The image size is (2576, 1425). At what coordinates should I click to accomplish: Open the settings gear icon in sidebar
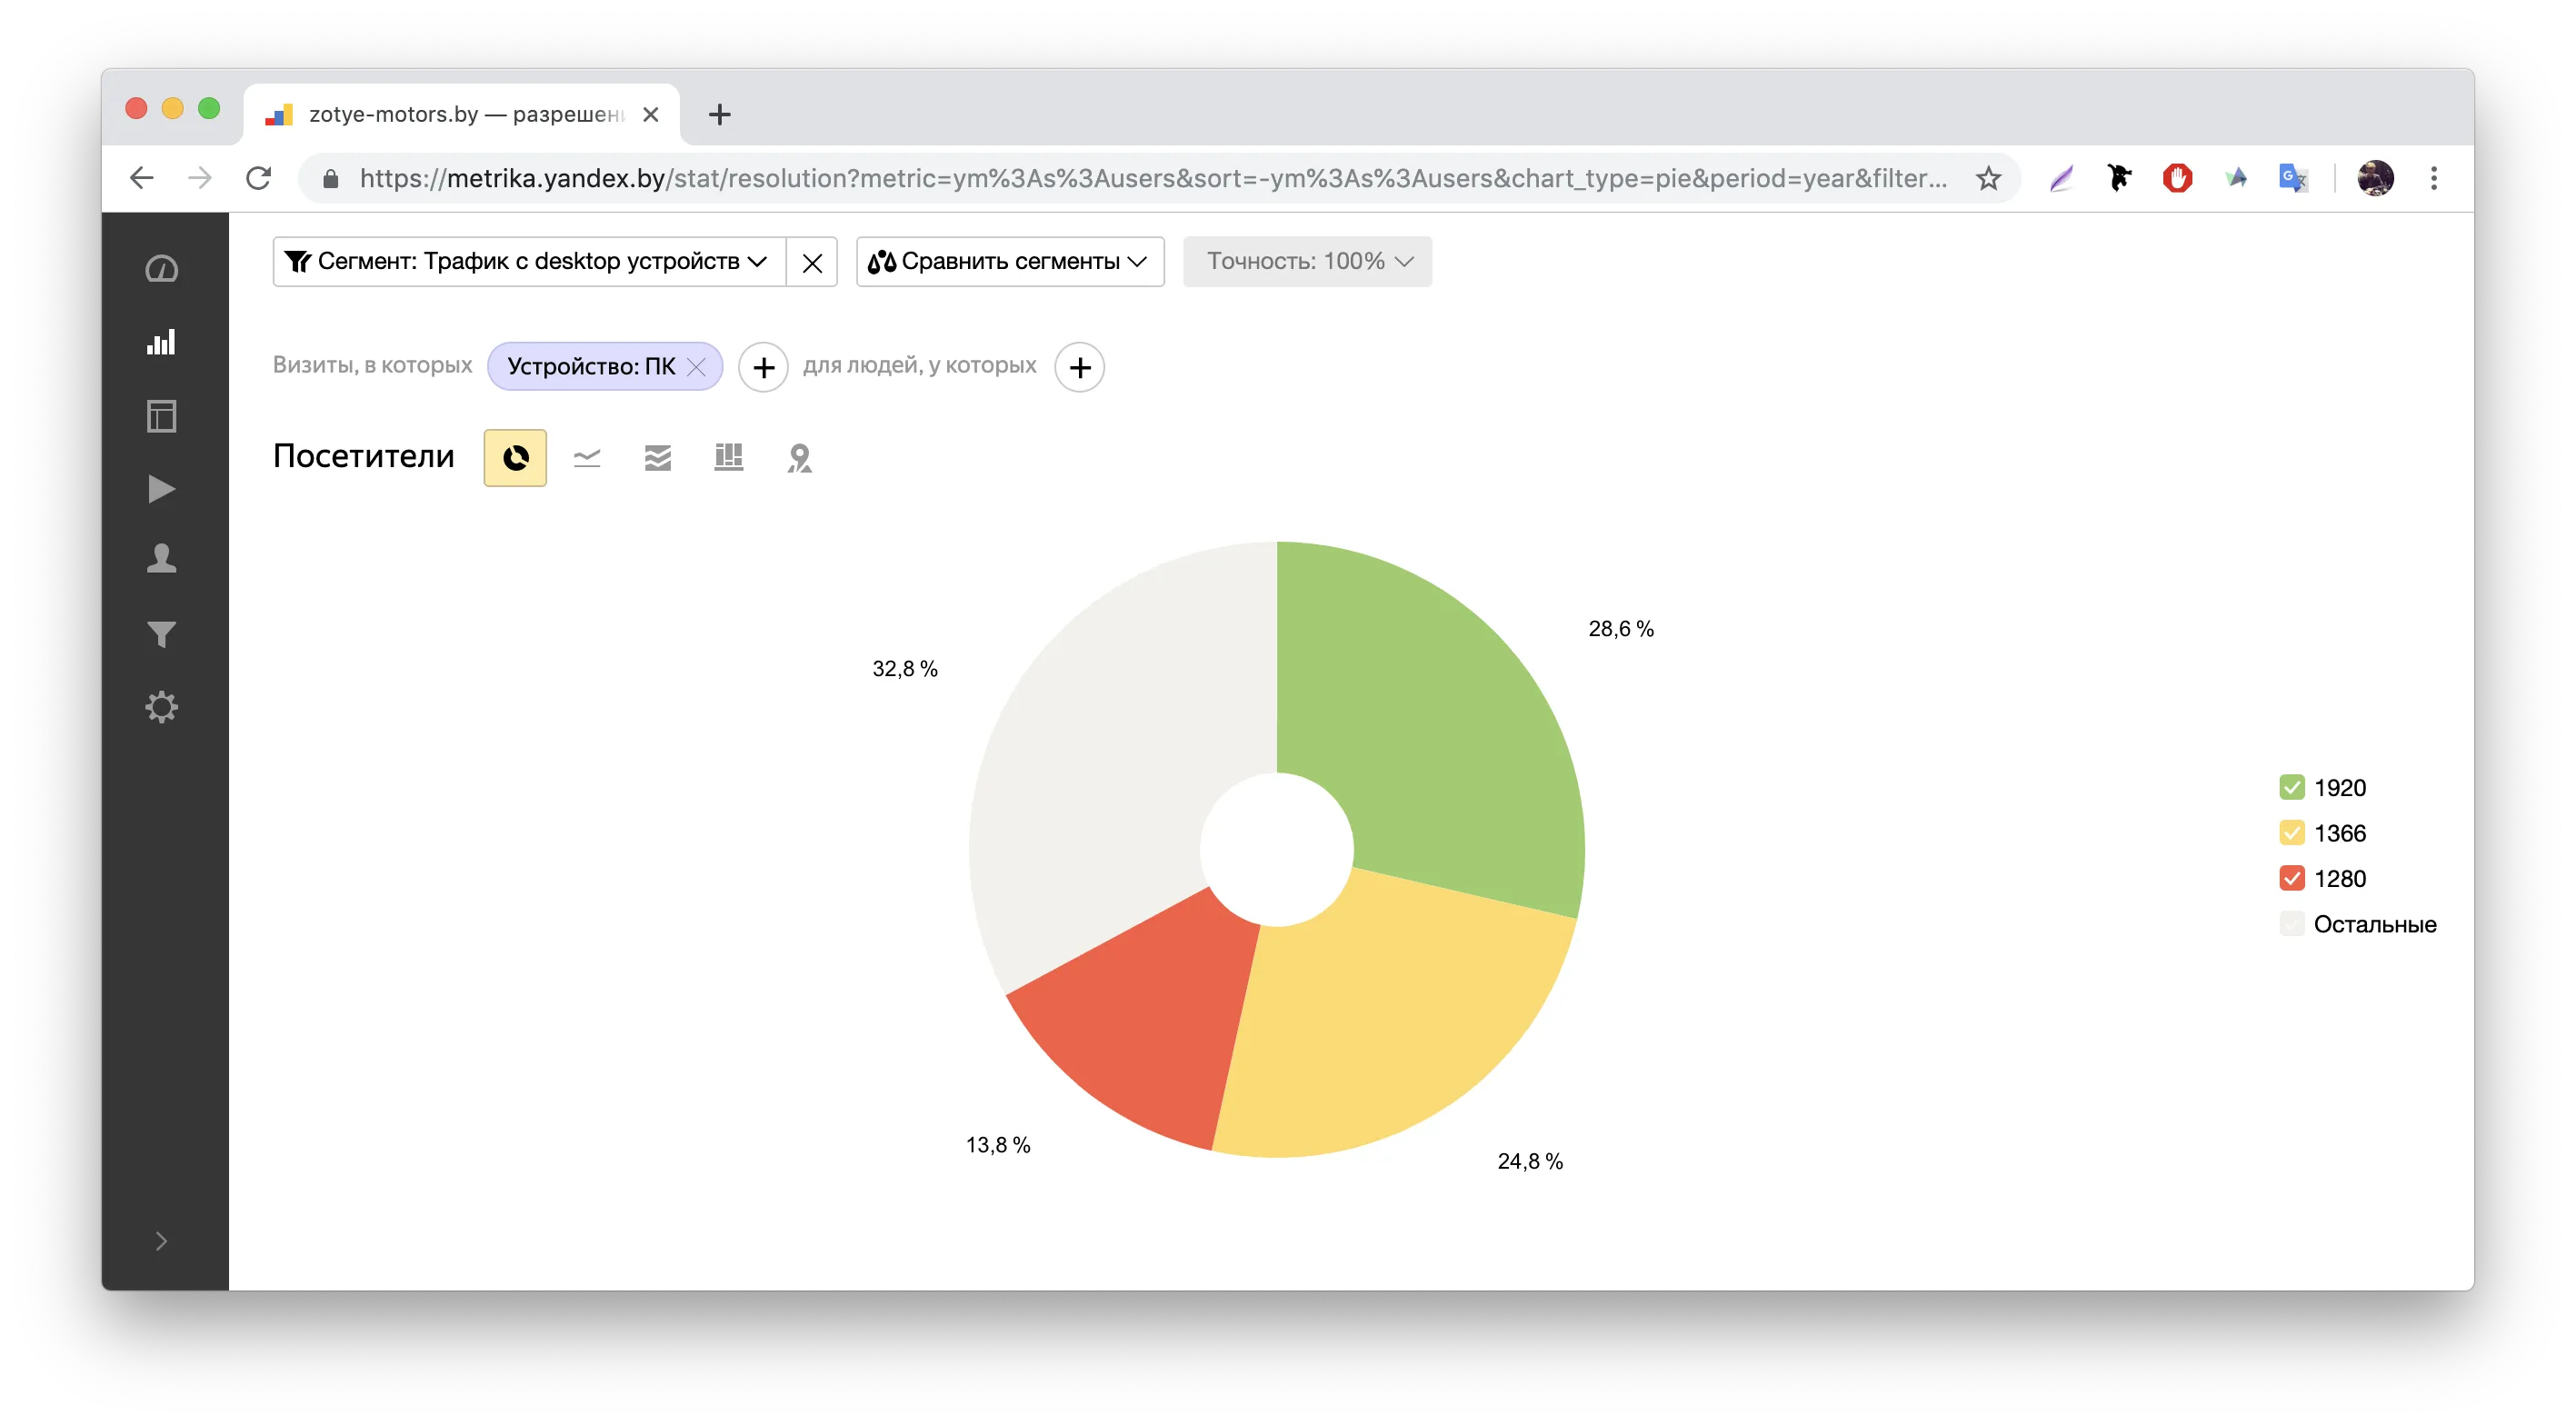(x=161, y=707)
